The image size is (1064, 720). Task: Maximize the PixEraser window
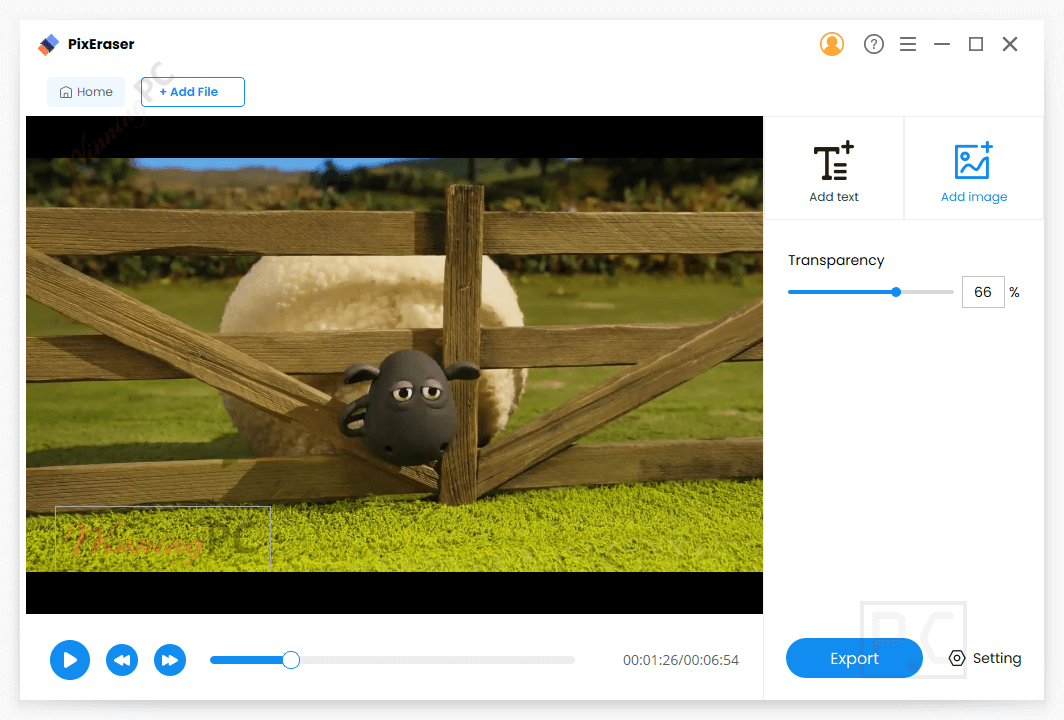pyautogui.click(x=976, y=44)
